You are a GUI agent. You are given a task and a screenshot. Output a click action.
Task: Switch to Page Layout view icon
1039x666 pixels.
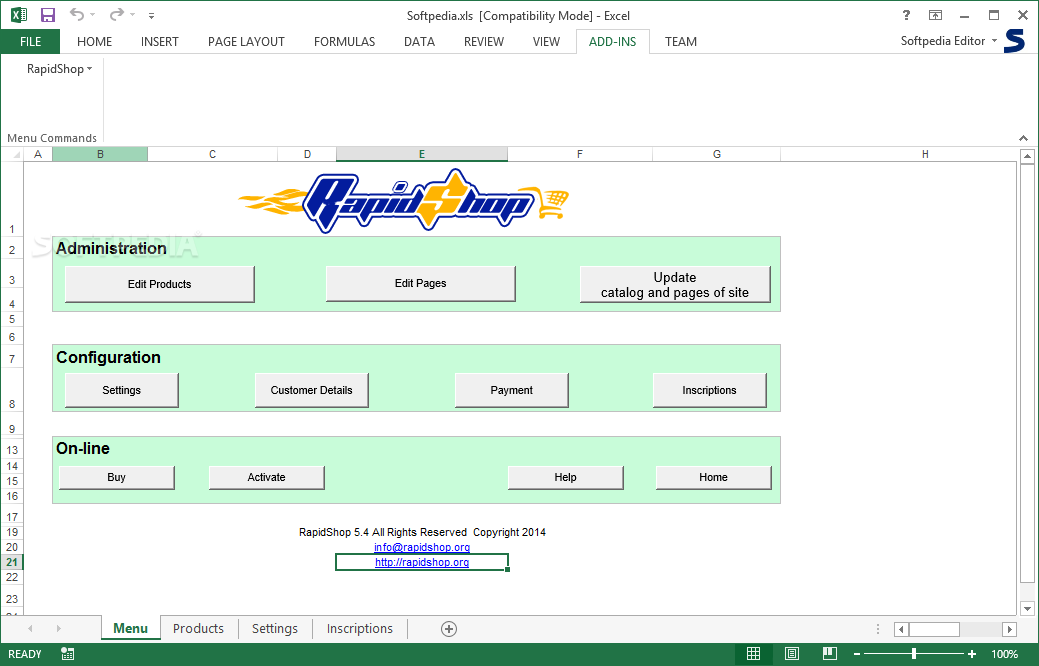(792, 654)
